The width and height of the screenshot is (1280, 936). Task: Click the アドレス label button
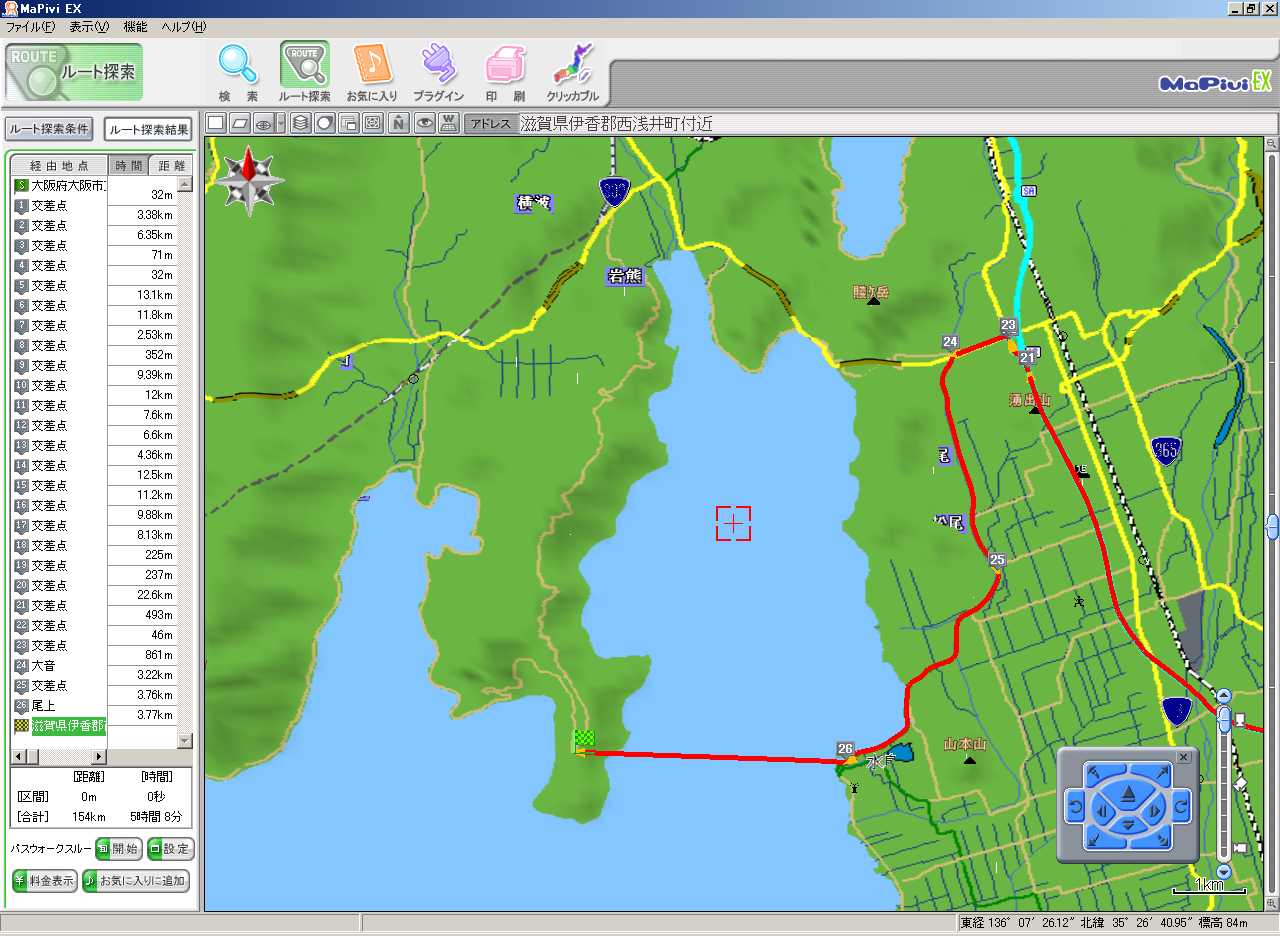[490, 124]
